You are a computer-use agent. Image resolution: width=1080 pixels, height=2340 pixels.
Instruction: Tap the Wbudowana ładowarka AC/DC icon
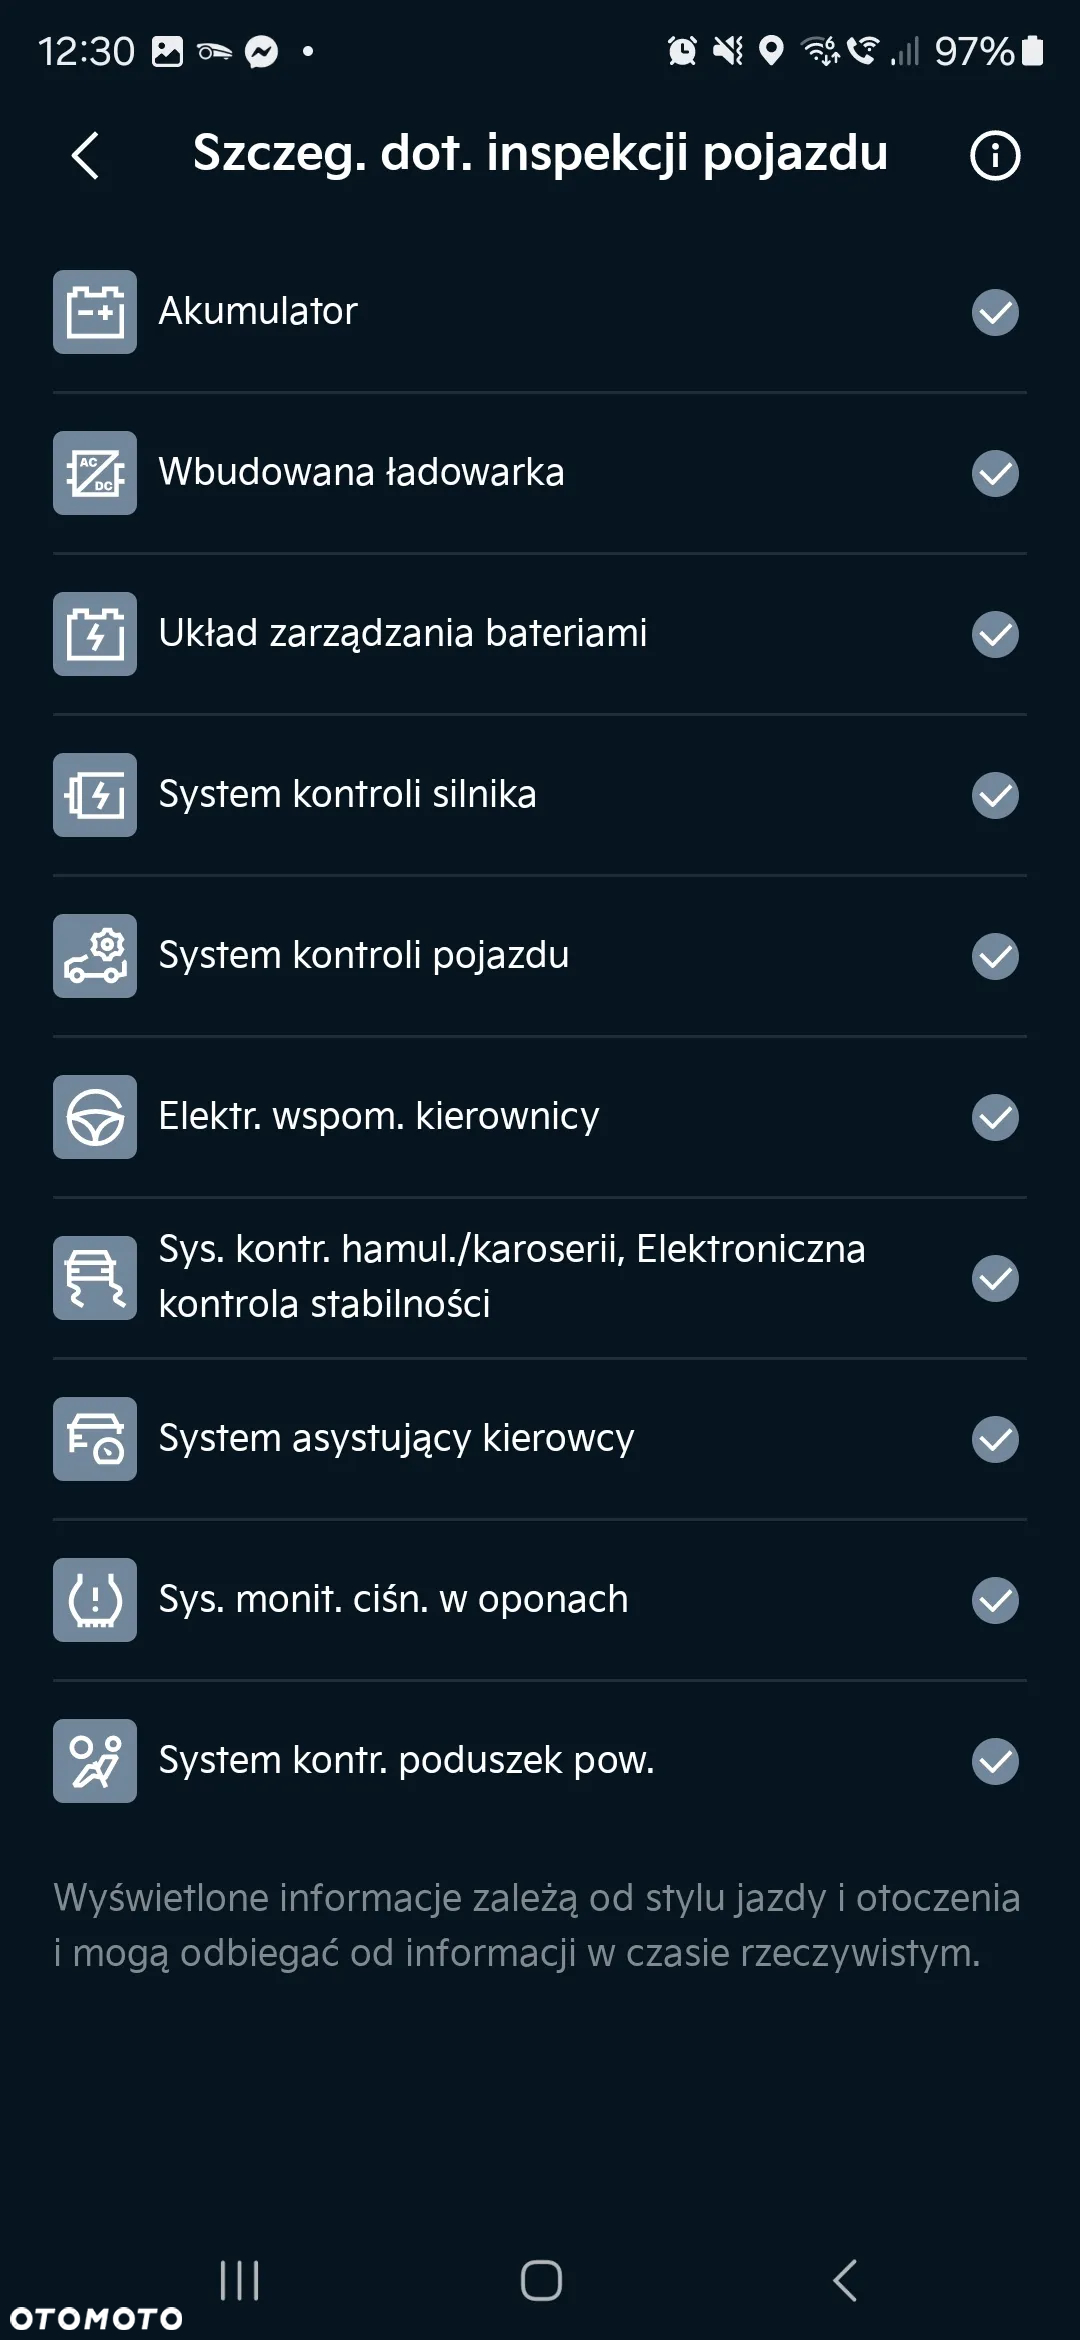[x=95, y=473]
